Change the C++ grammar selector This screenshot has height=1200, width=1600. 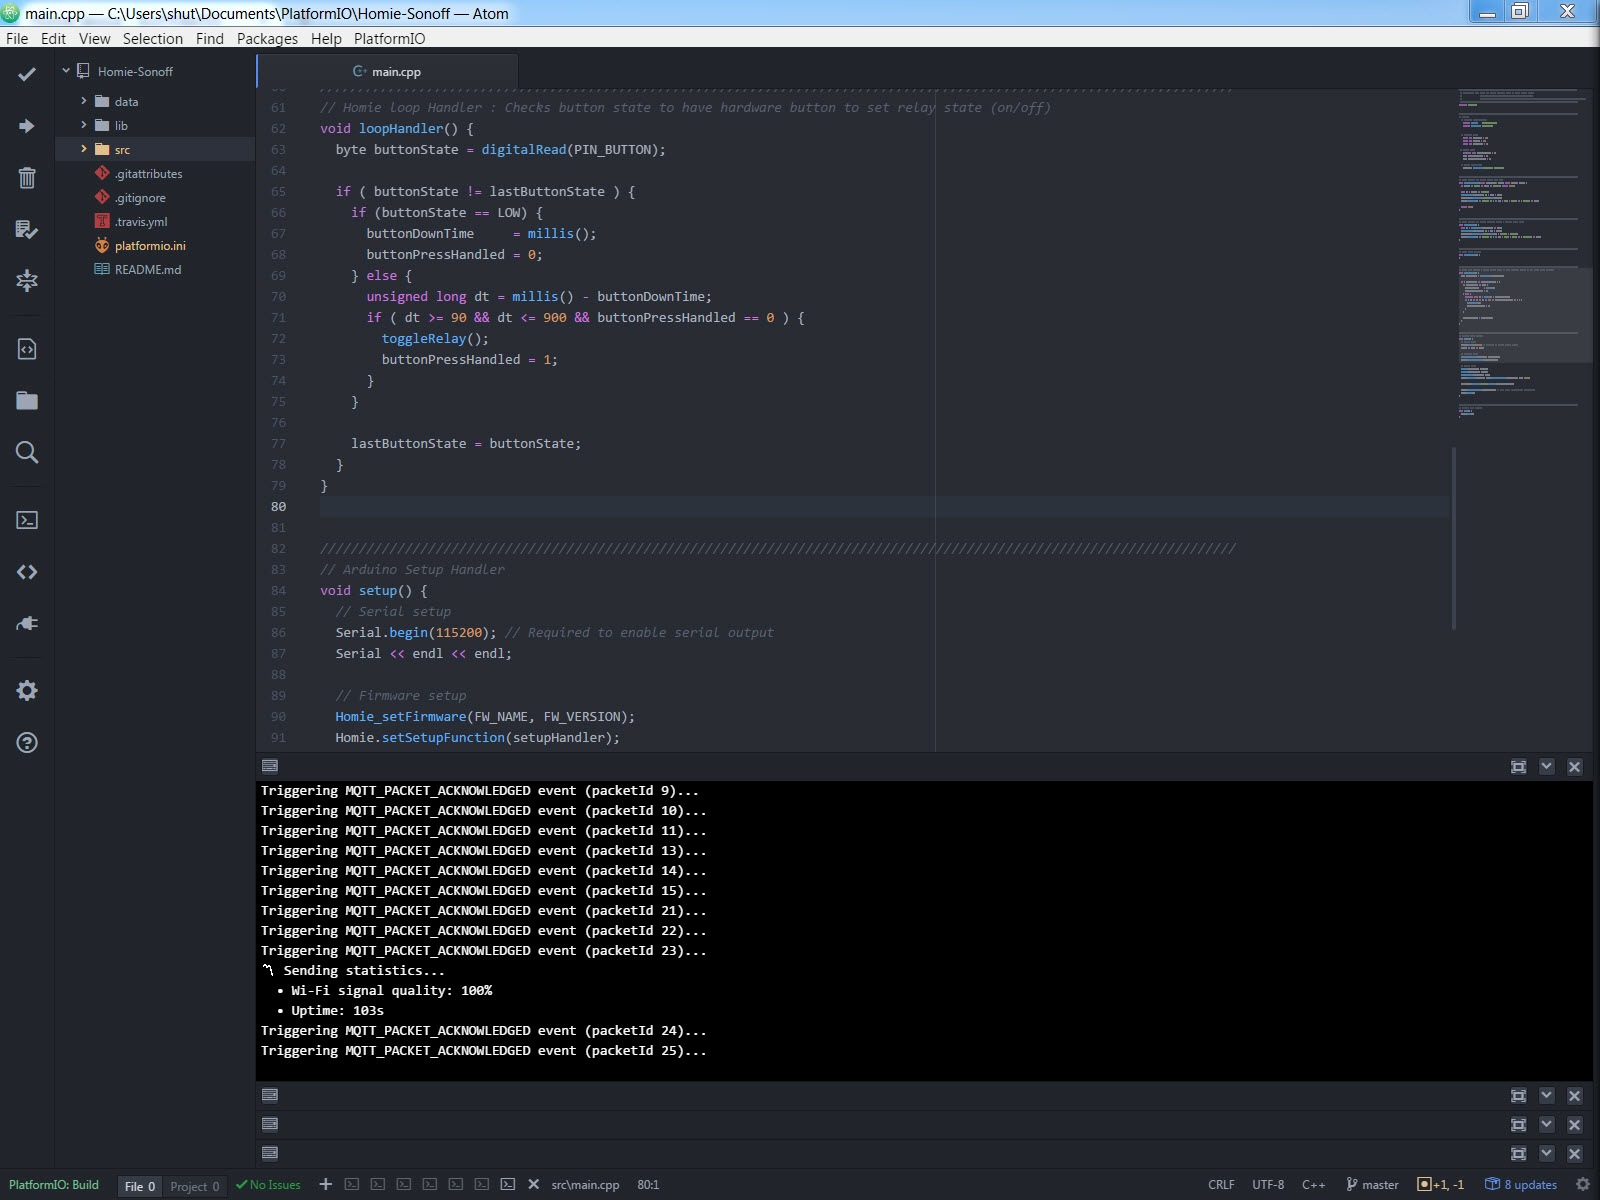pos(1314,1185)
